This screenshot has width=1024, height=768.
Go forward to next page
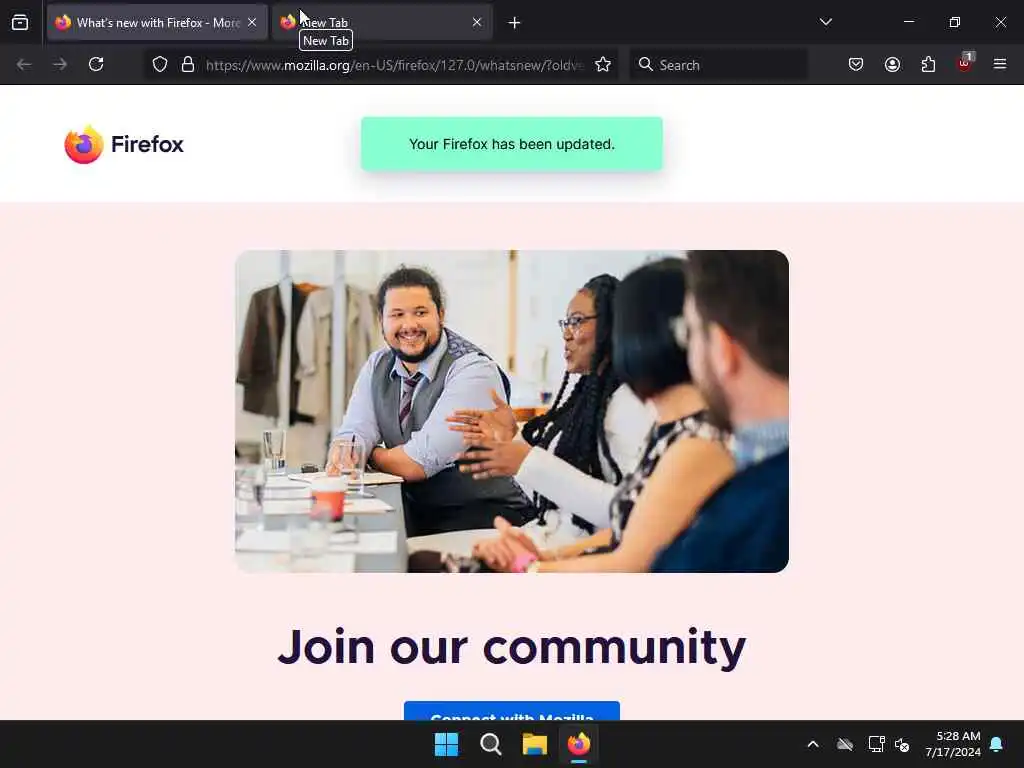pos(60,65)
